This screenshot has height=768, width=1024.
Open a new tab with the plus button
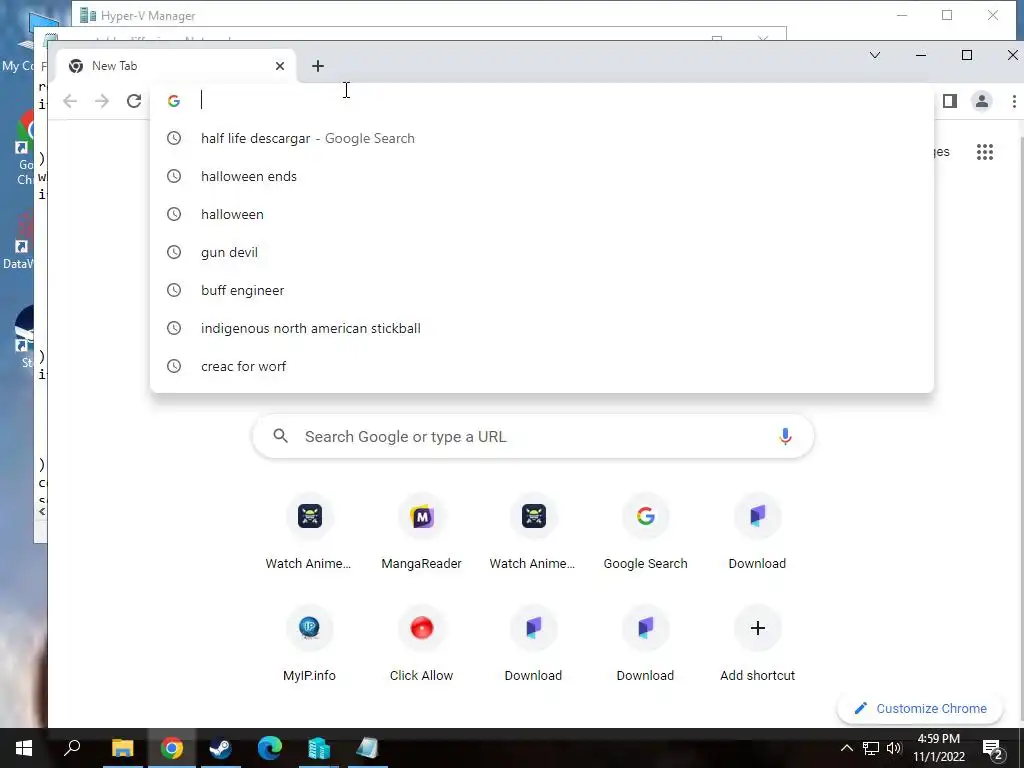[317, 66]
